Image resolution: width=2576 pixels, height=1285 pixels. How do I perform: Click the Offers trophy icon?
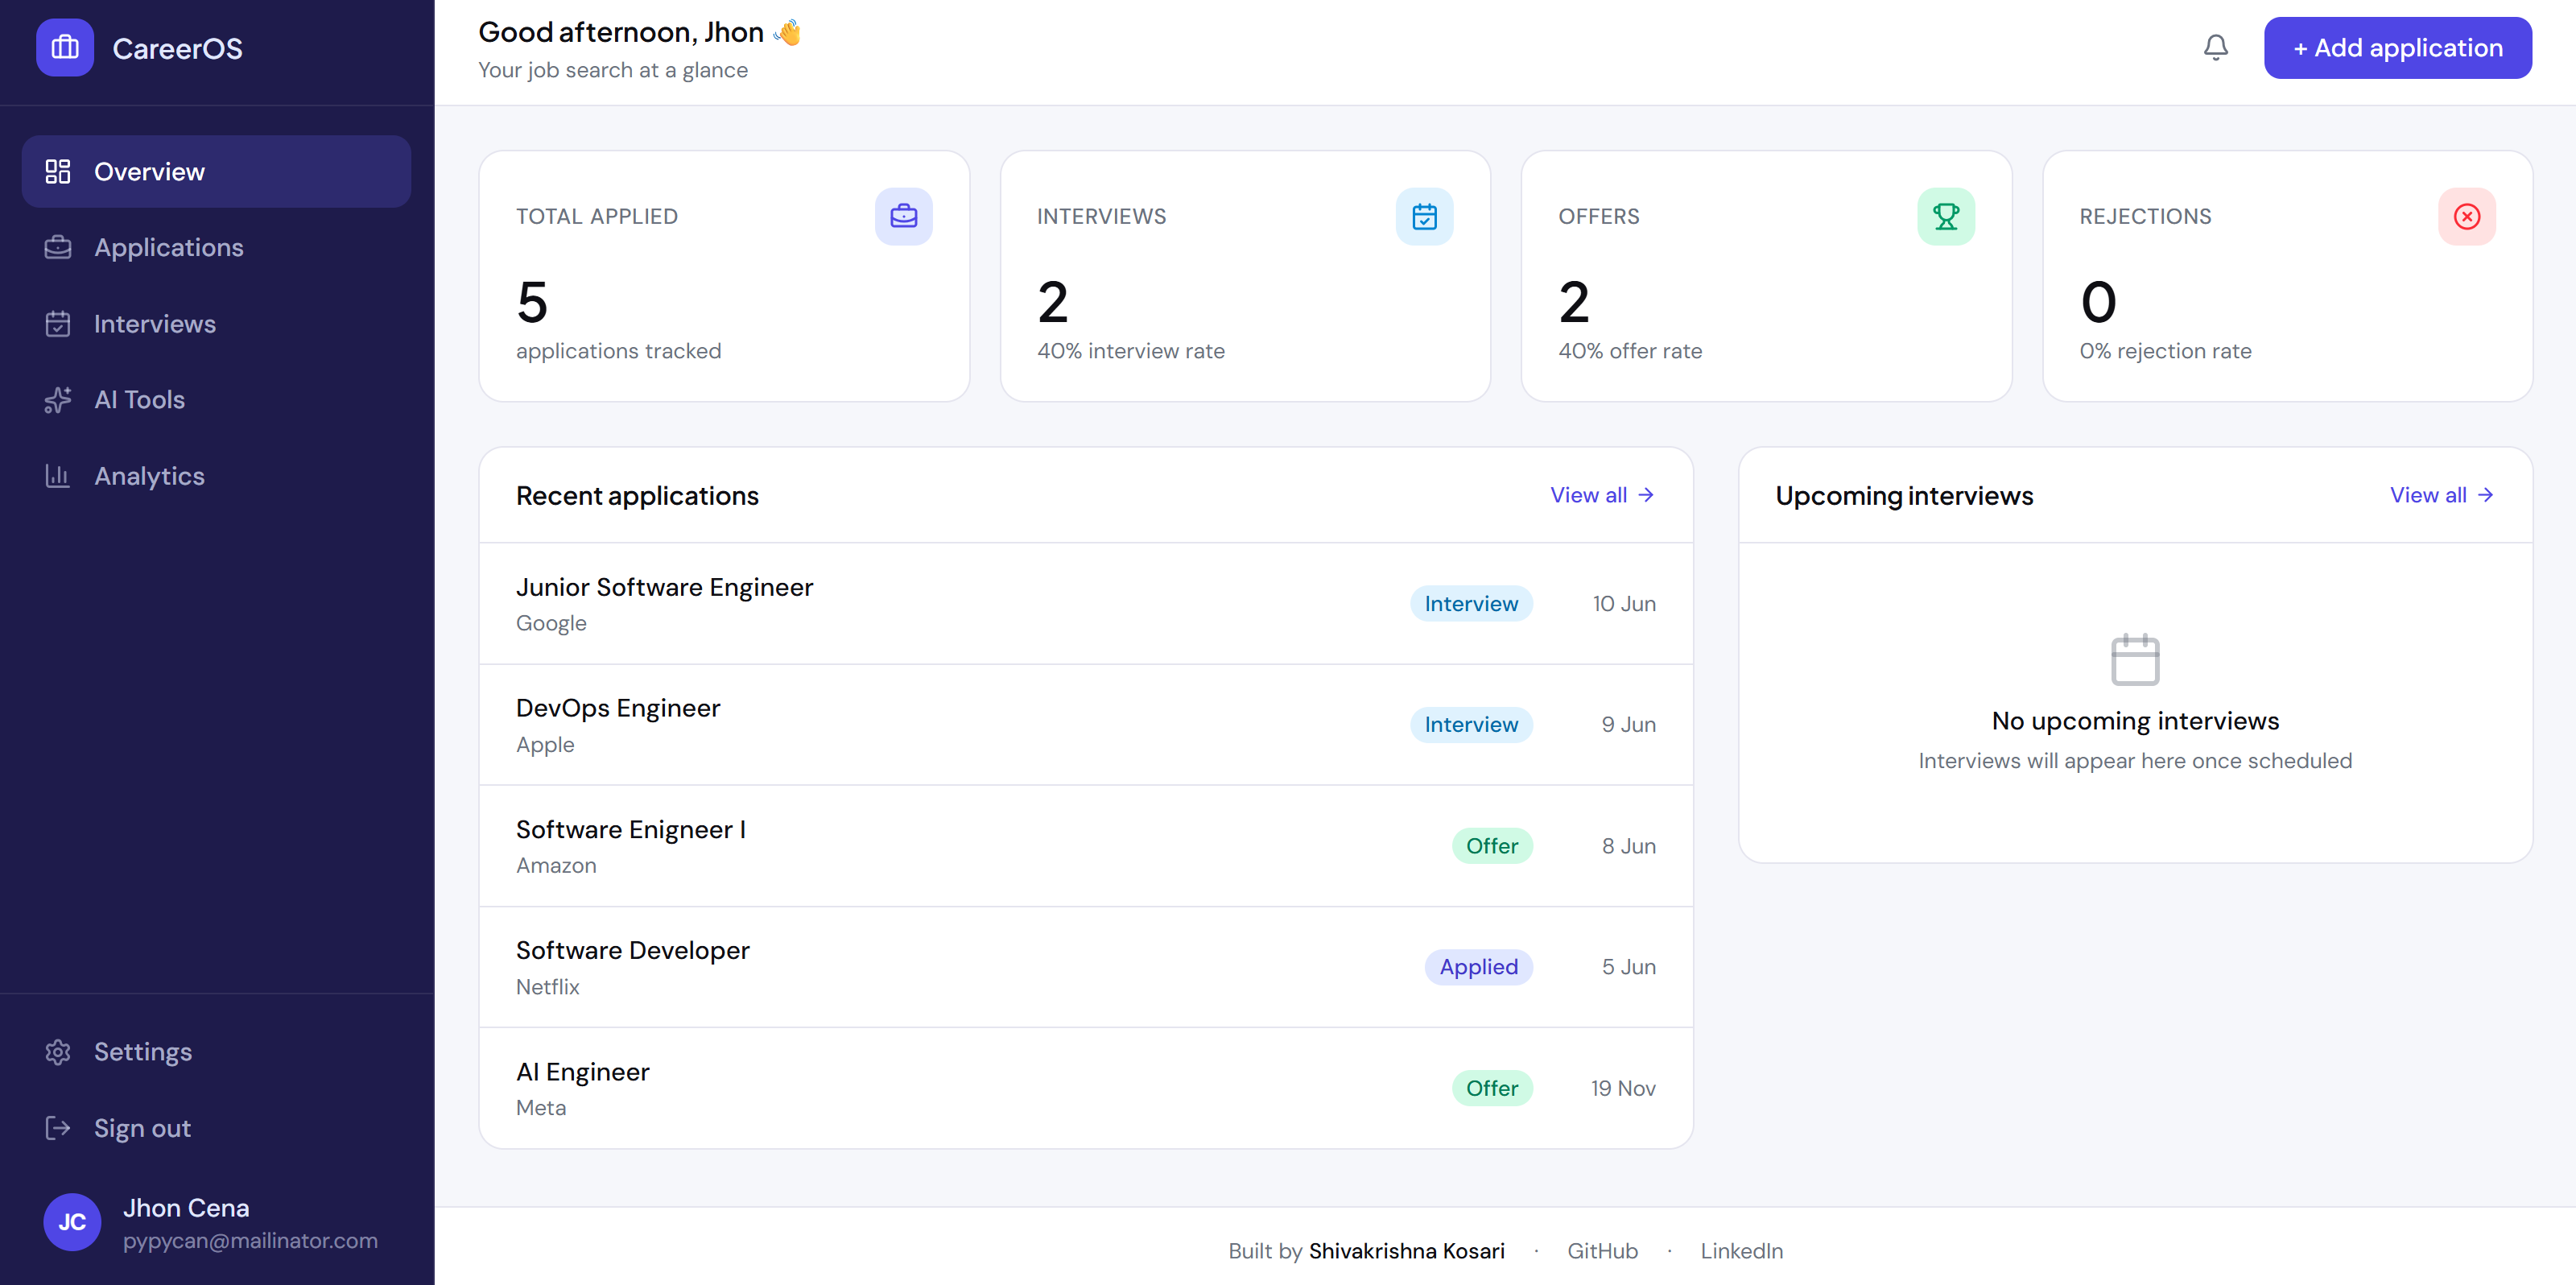click(x=1945, y=216)
